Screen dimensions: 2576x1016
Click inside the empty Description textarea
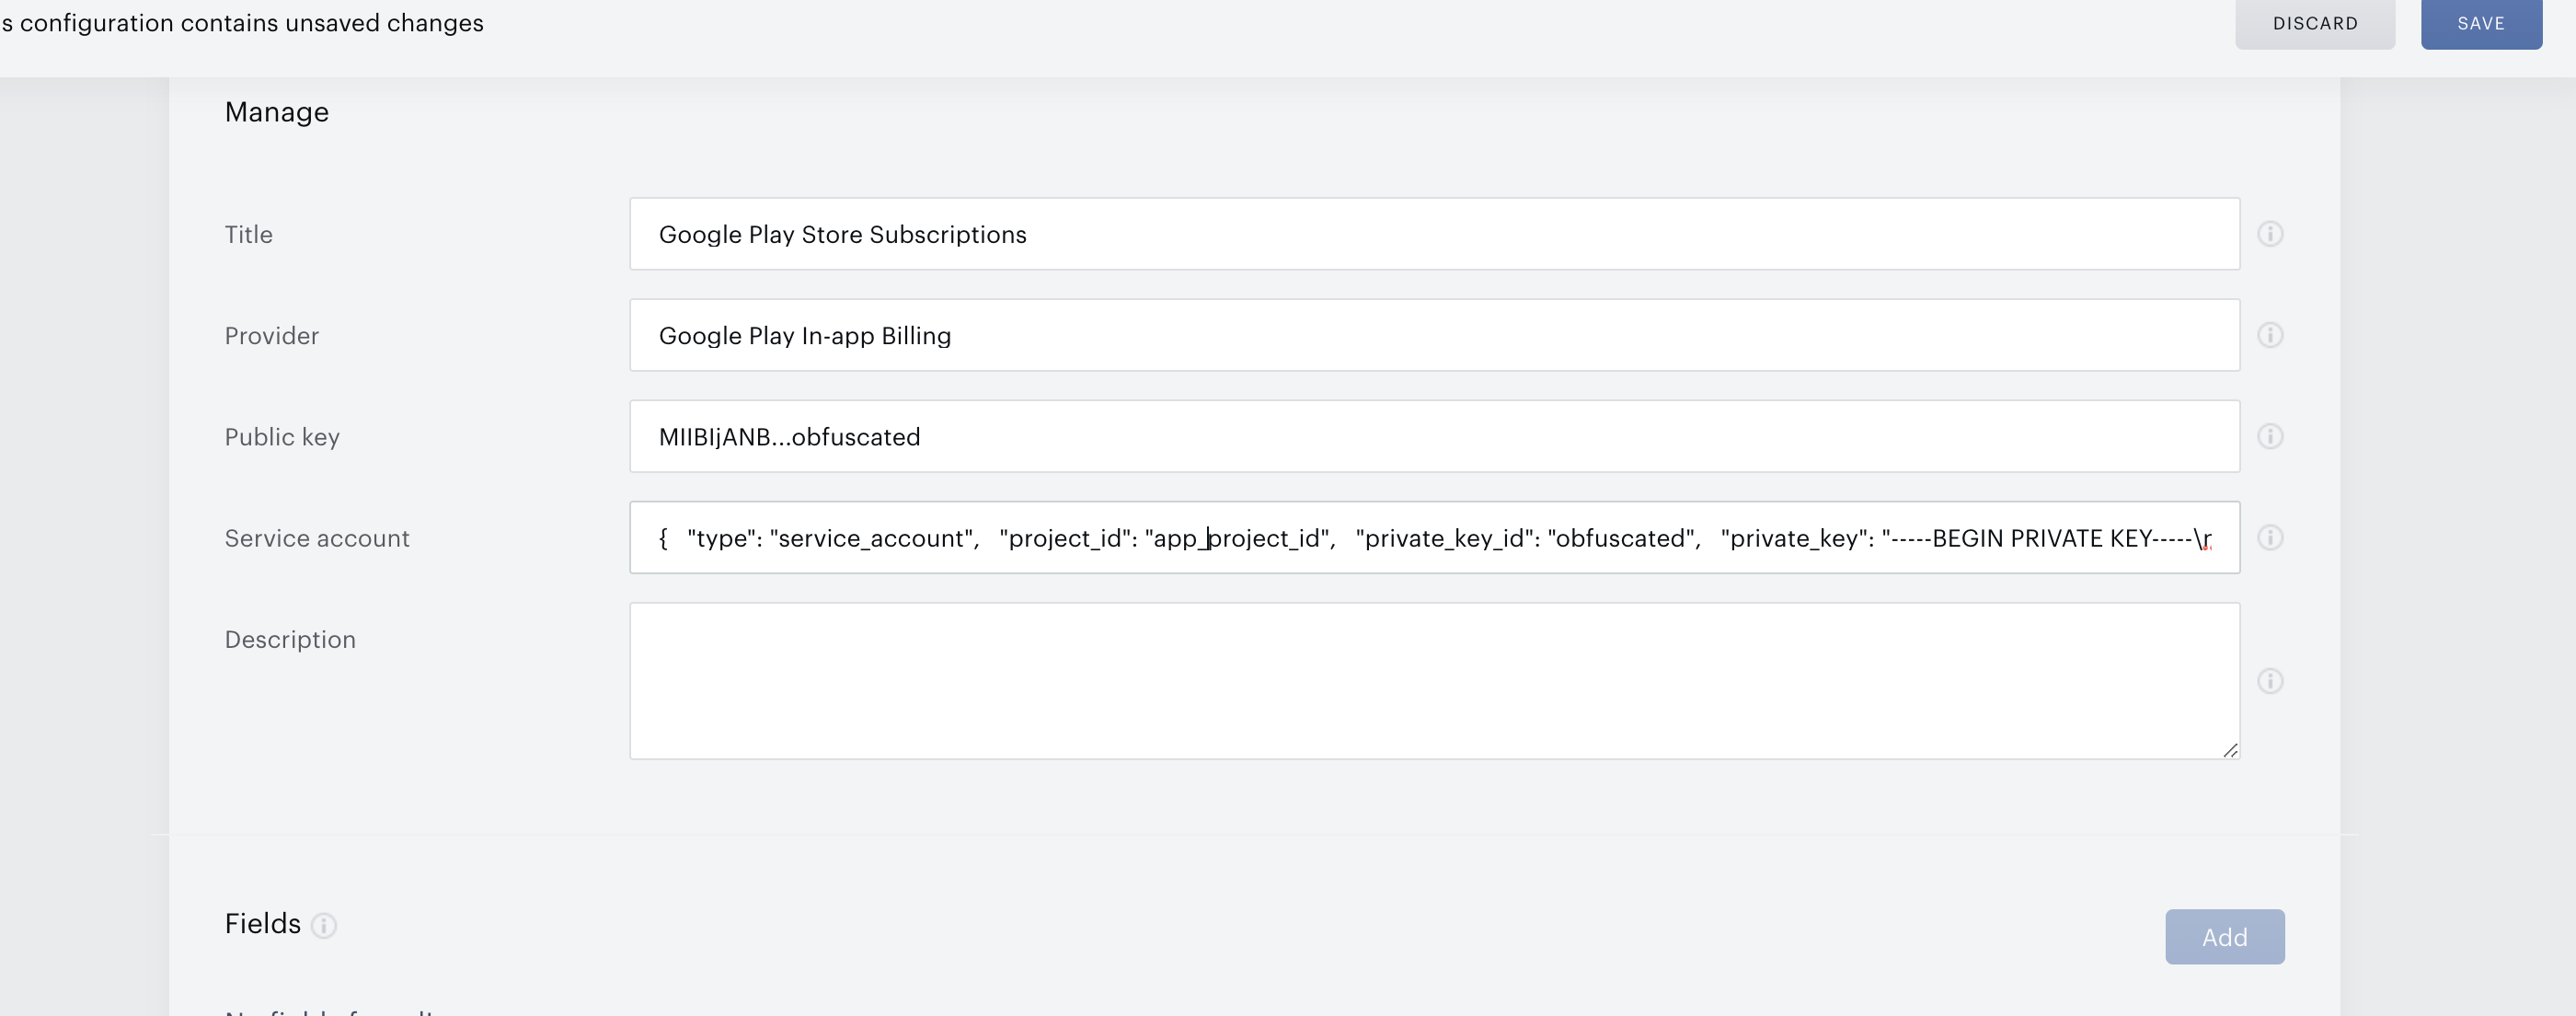[1433, 681]
